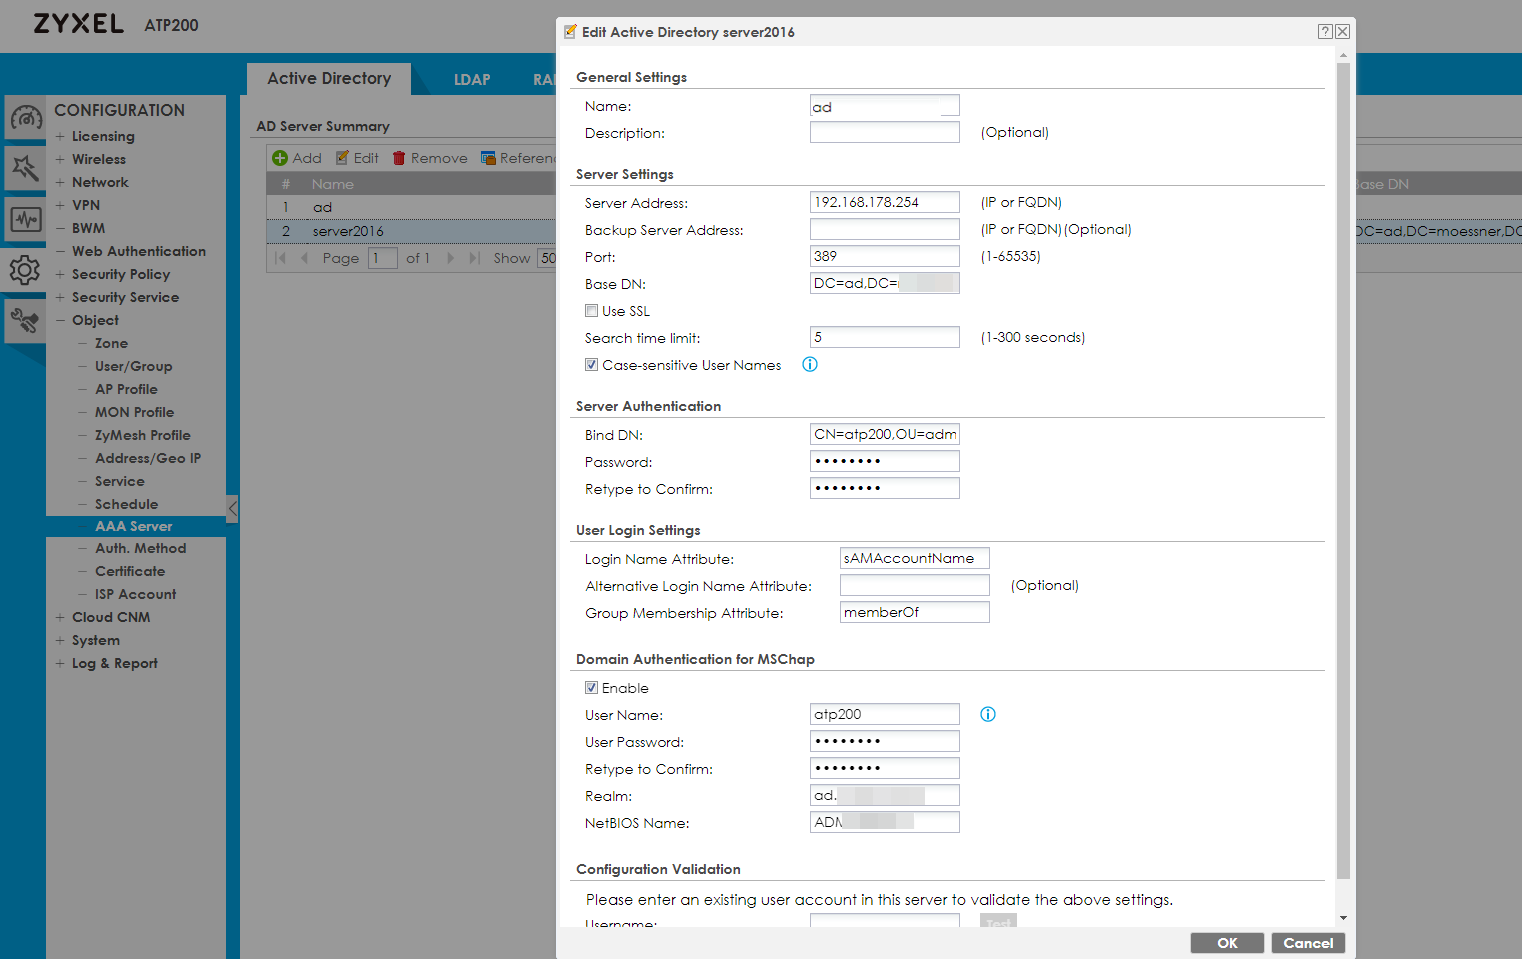This screenshot has width=1522, height=959.
Task: Click the maintenance tools sidebar icon
Action: [25, 320]
